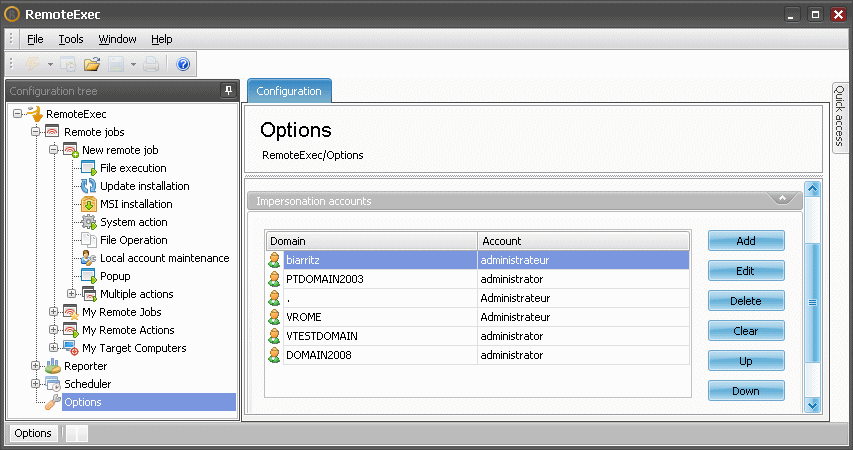Click the New remote job icon
Screen dimensions: 853x450
point(71,150)
